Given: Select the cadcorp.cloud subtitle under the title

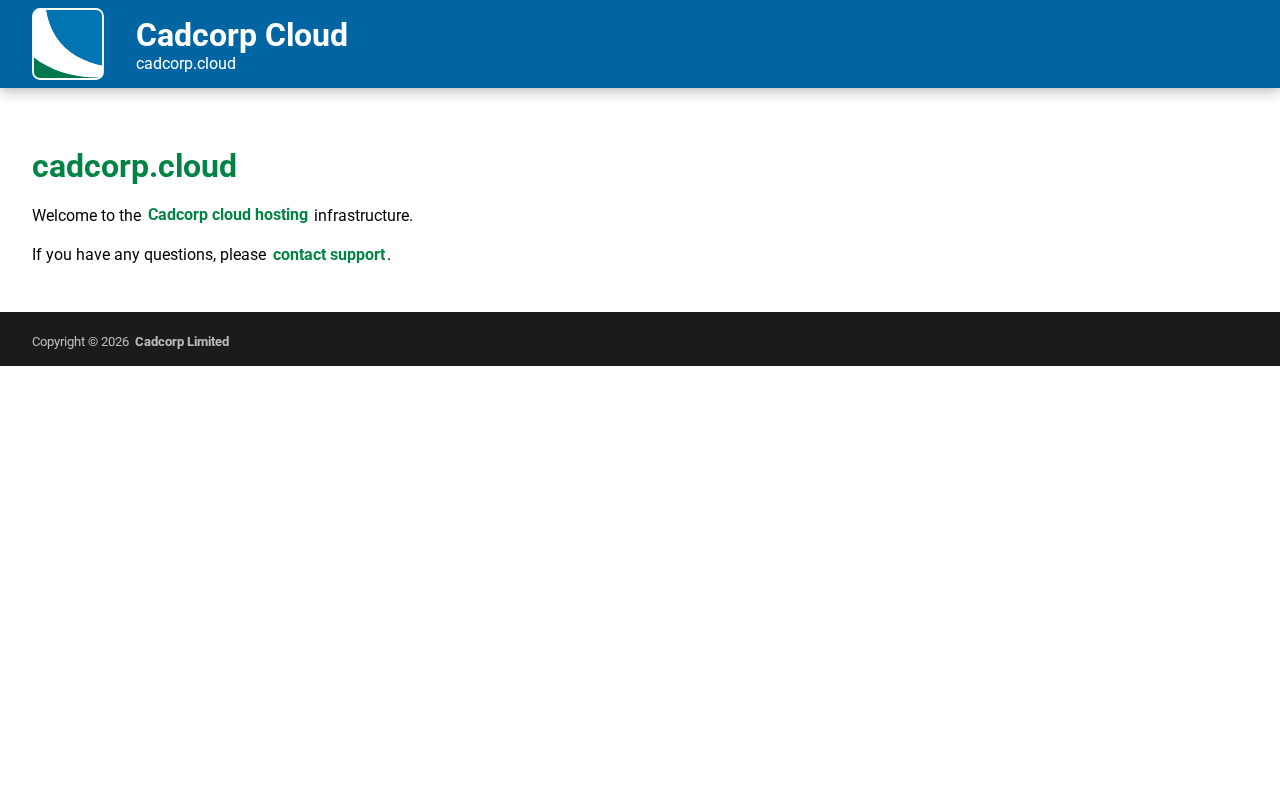Looking at the screenshot, I should click(x=186, y=64).
